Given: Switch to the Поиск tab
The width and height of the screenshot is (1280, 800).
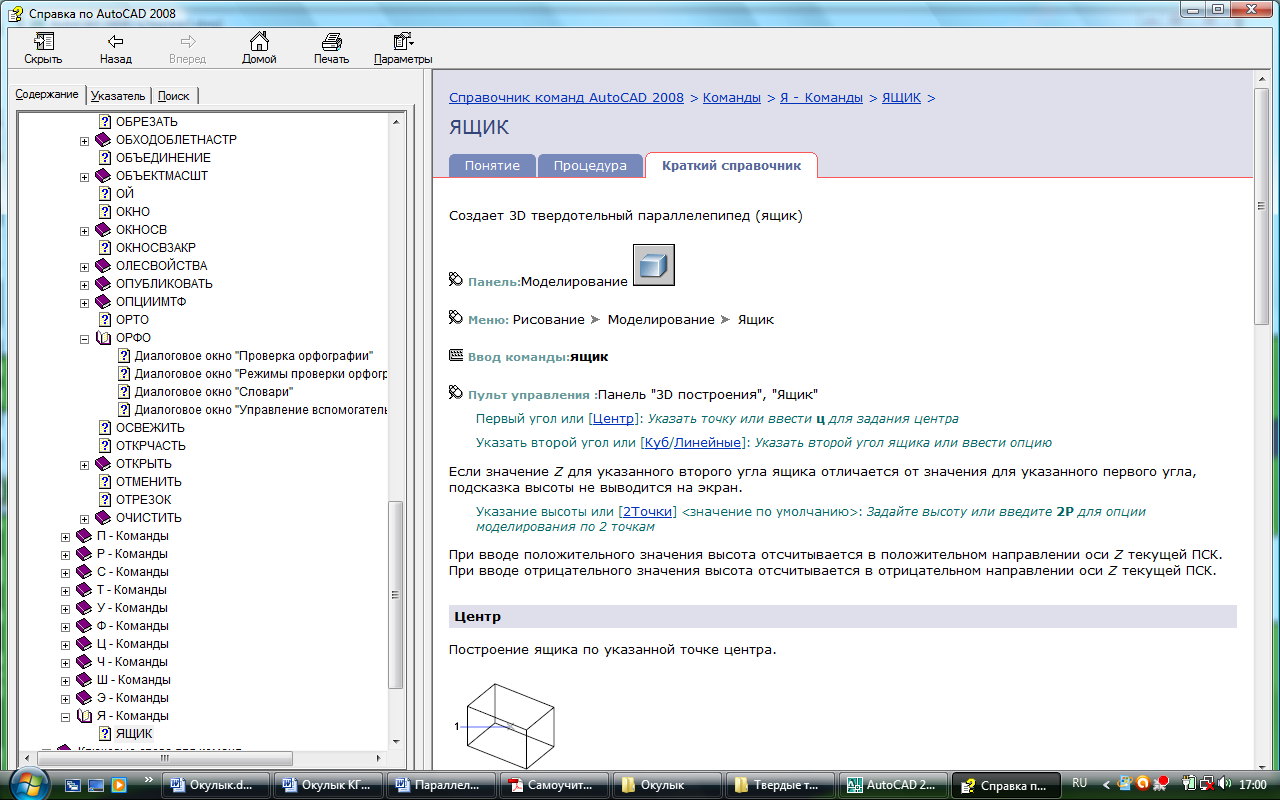Looking at the screenshot, I should click(x=174, y=96).
